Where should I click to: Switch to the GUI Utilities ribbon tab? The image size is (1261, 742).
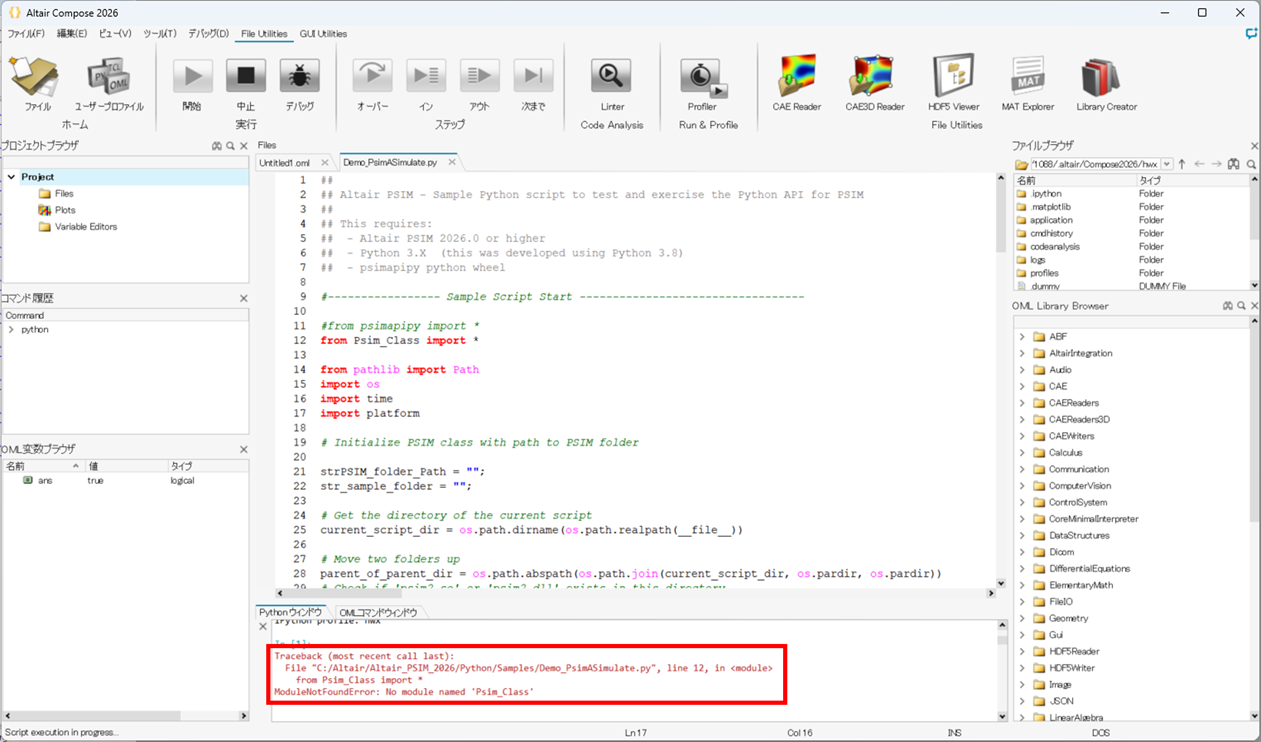323,34
